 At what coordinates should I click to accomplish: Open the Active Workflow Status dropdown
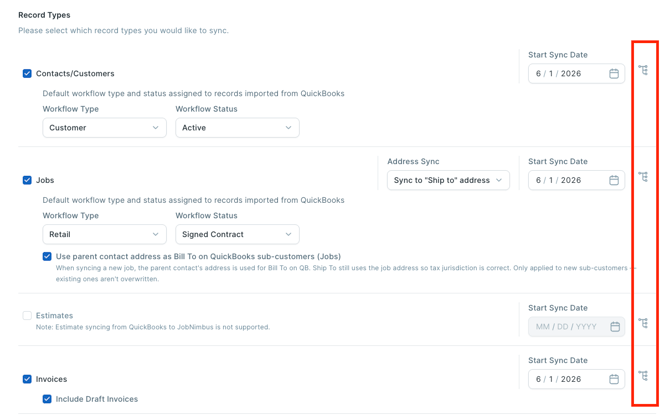tap(237, 128)
